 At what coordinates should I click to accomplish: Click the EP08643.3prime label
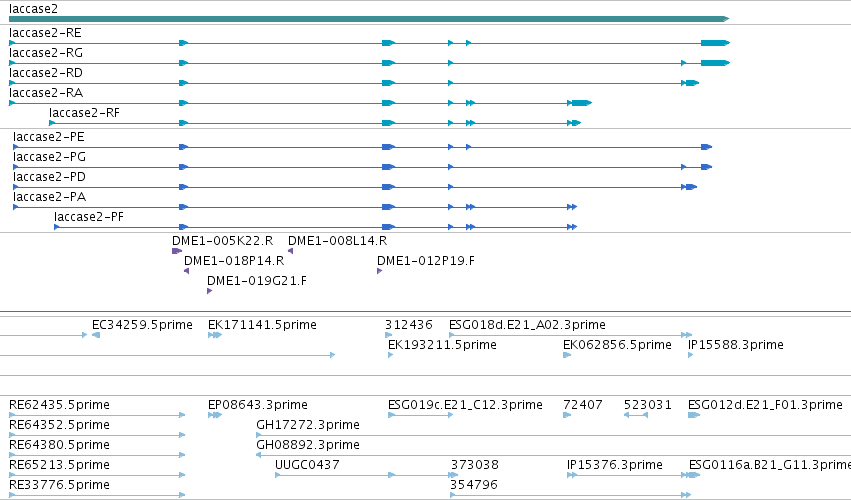[258, 405]
